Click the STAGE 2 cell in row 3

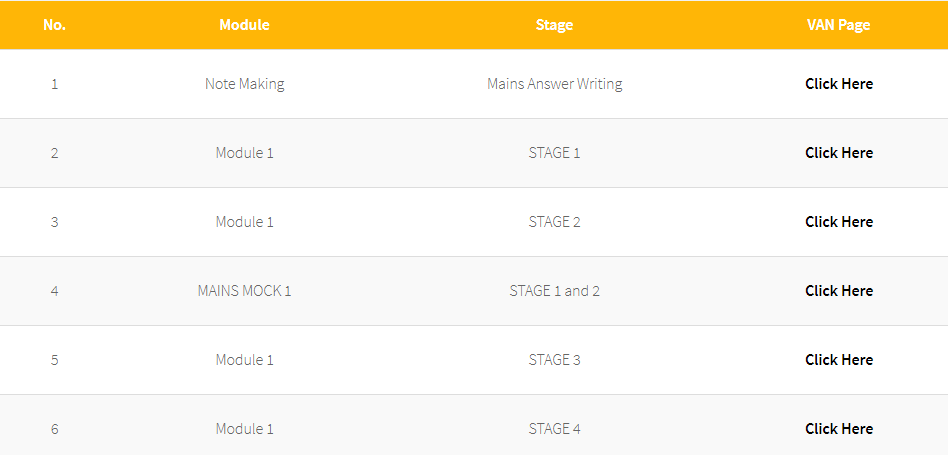pyautogui.click(x=554, y=222)
